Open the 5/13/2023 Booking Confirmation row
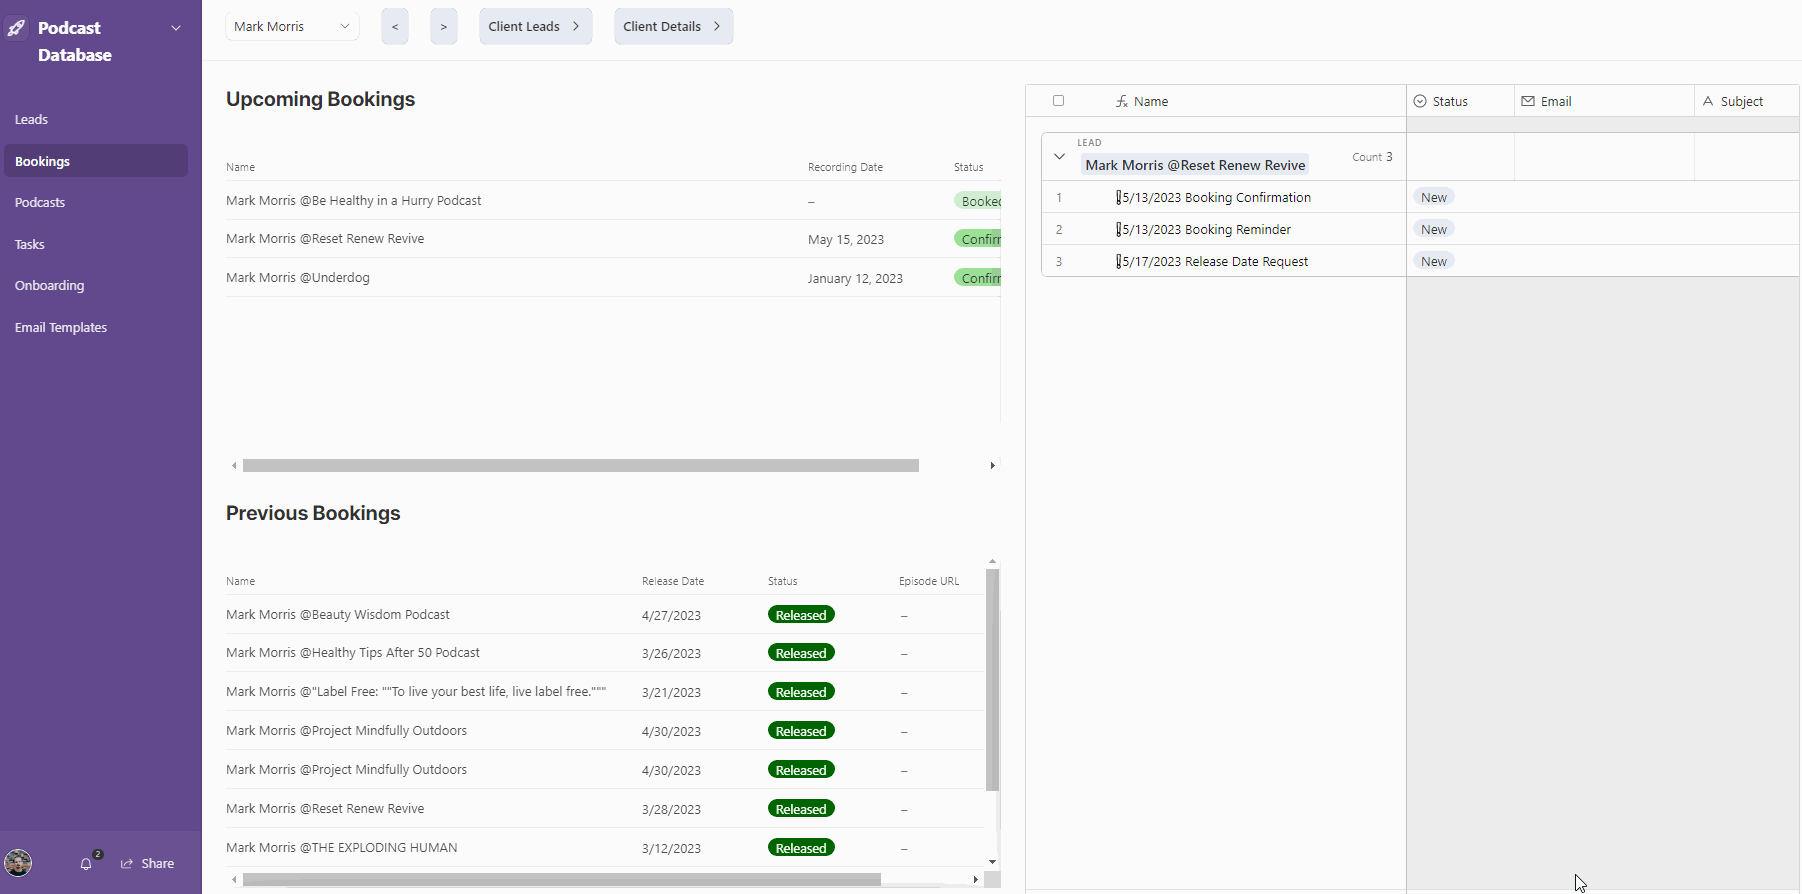This screenshot has width=1802, height=894. [x=1217, y=198]
